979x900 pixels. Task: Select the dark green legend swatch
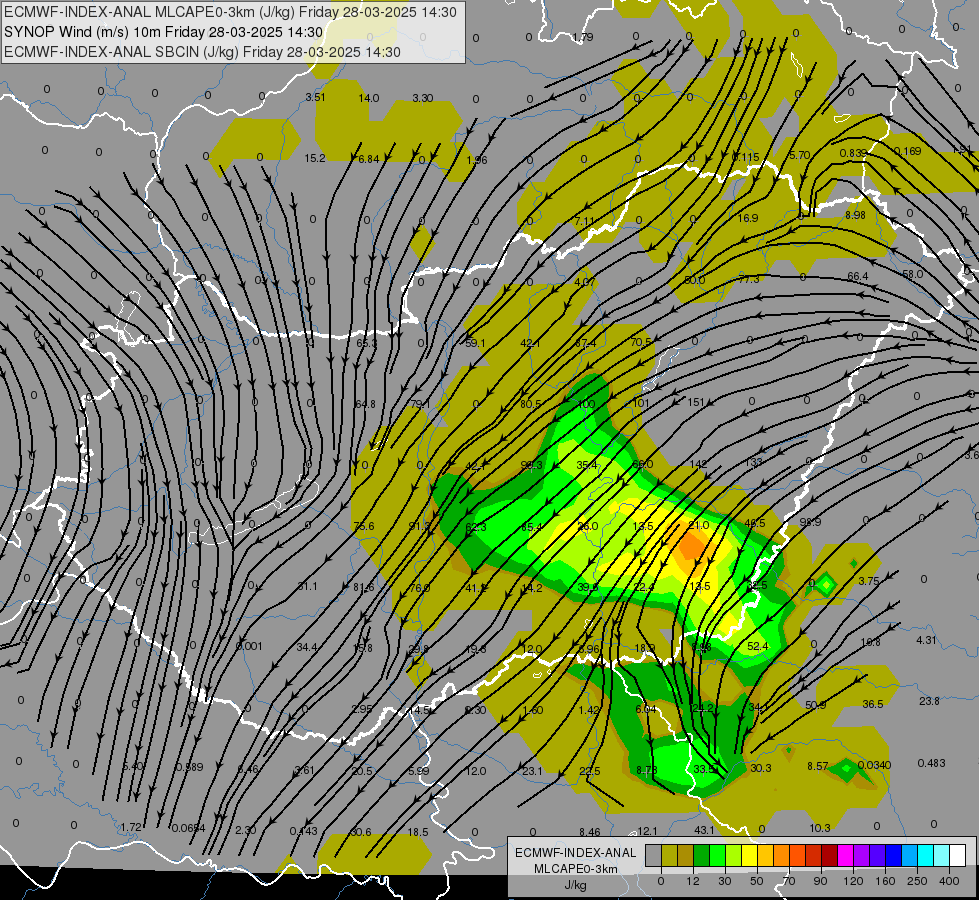click(x=701, y=855)
